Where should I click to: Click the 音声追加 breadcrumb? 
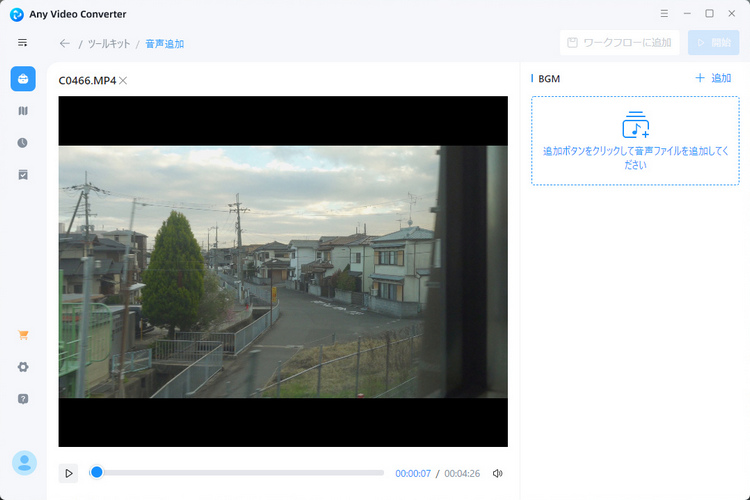[165, 44]
